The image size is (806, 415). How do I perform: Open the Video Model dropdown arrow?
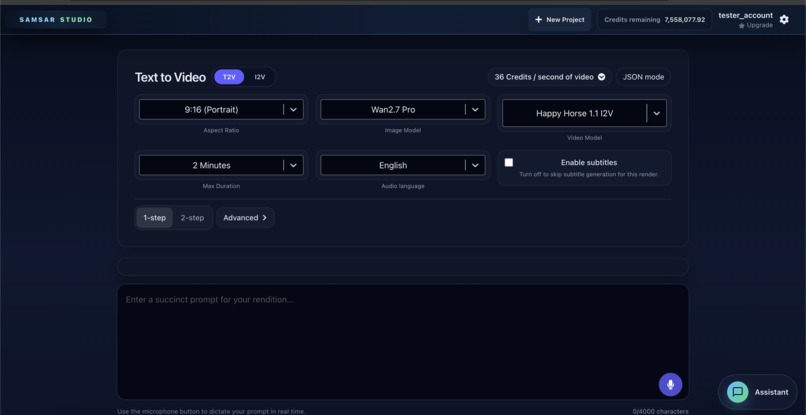pyautogui.click(x=656, y=113)
